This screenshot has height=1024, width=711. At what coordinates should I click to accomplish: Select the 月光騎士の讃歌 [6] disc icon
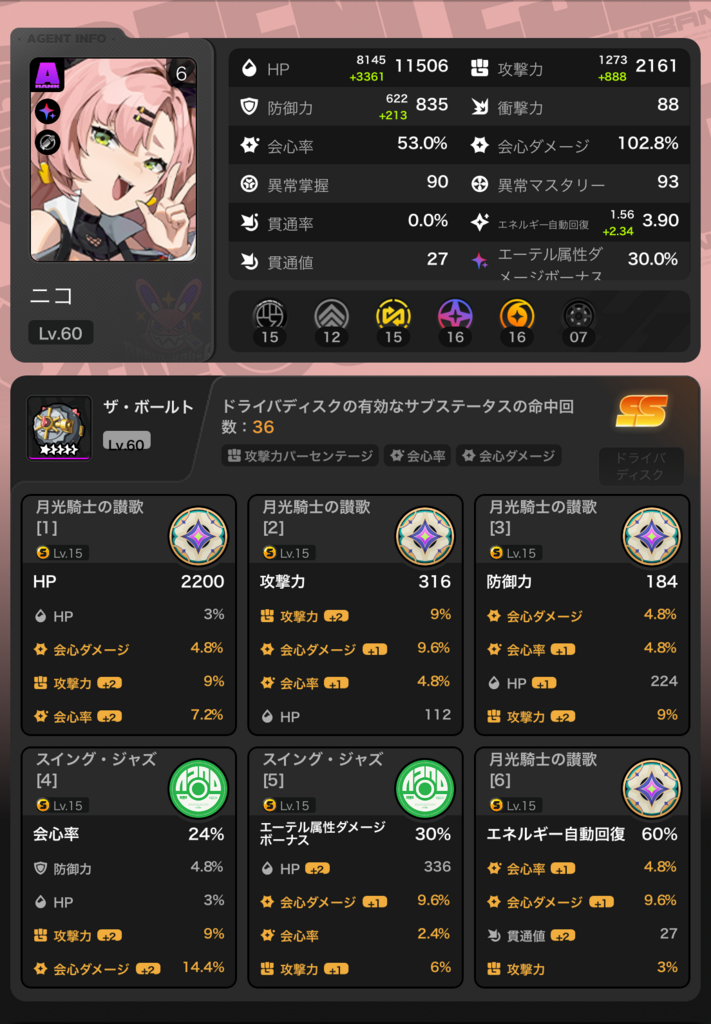coord(652,788)
